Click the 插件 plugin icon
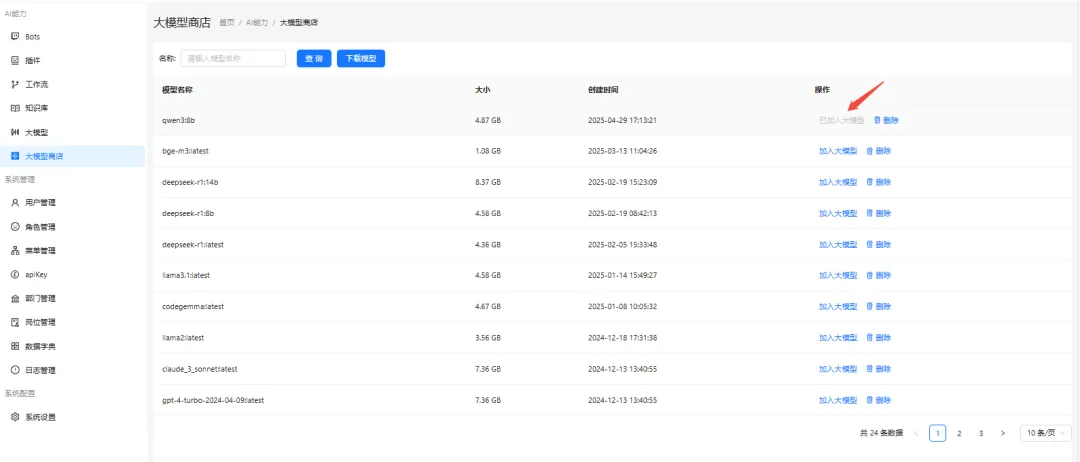This screenshot has height=462, width=1080. click(x=15, y=60)
